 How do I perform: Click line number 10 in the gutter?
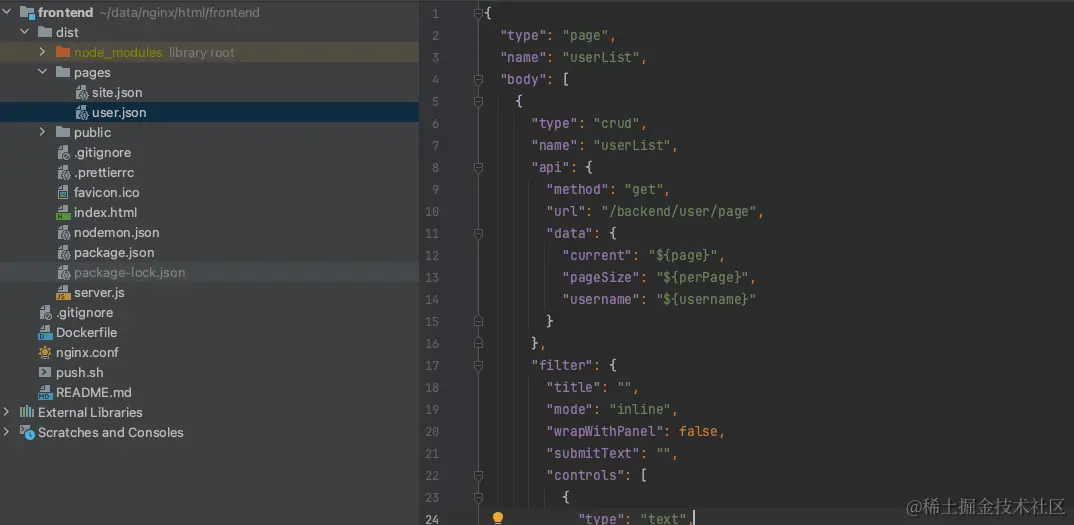point(432,211)
